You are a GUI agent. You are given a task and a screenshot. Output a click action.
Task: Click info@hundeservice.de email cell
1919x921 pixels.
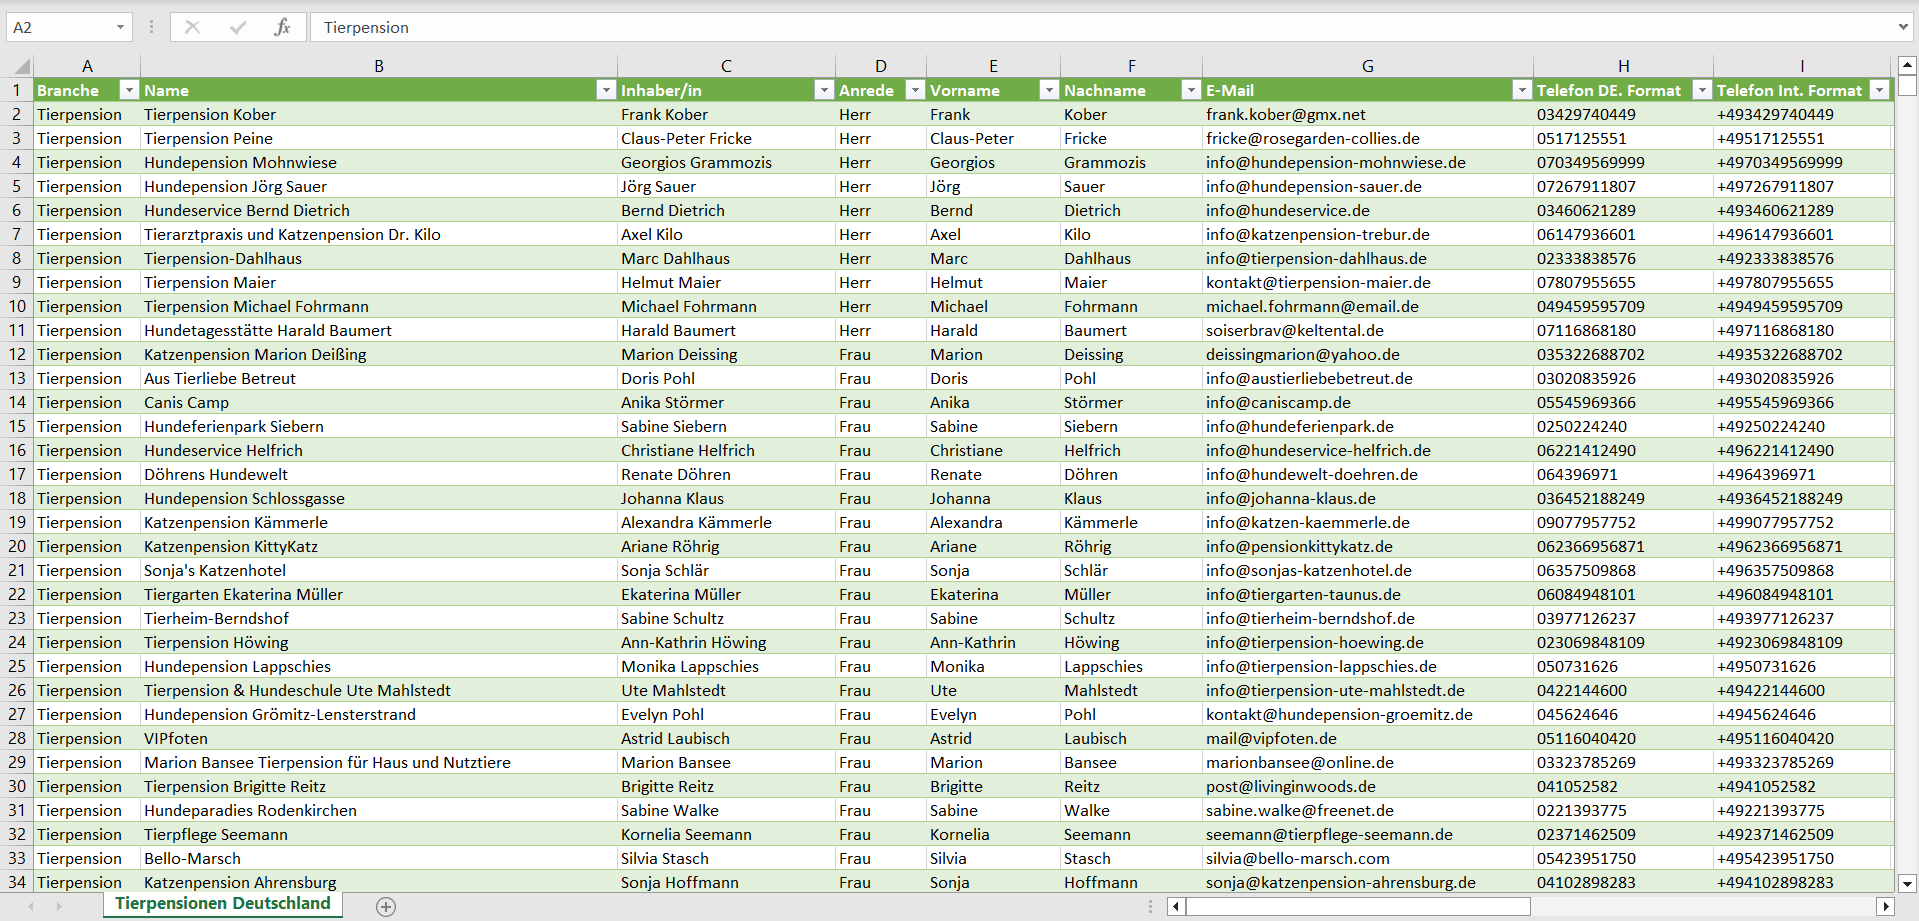click(1367, 210)
